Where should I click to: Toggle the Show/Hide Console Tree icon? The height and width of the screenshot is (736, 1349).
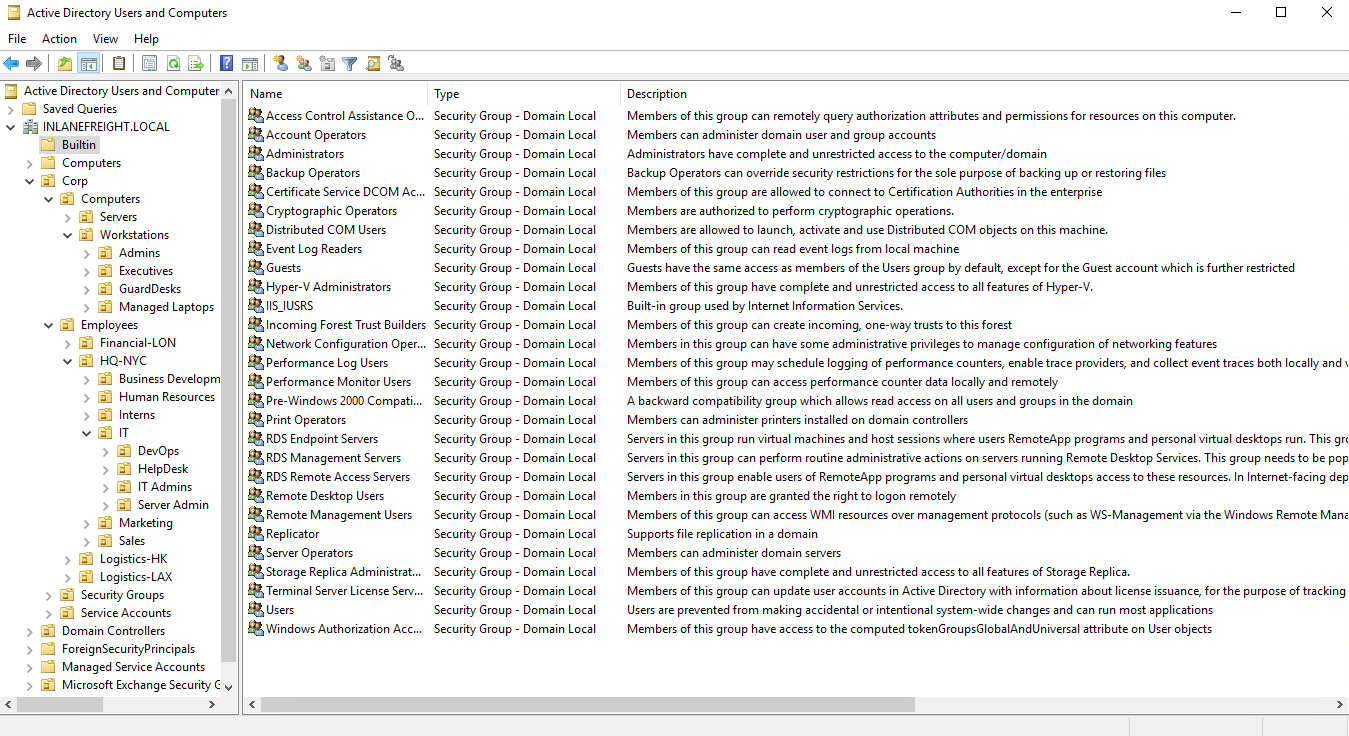point(89,64)
